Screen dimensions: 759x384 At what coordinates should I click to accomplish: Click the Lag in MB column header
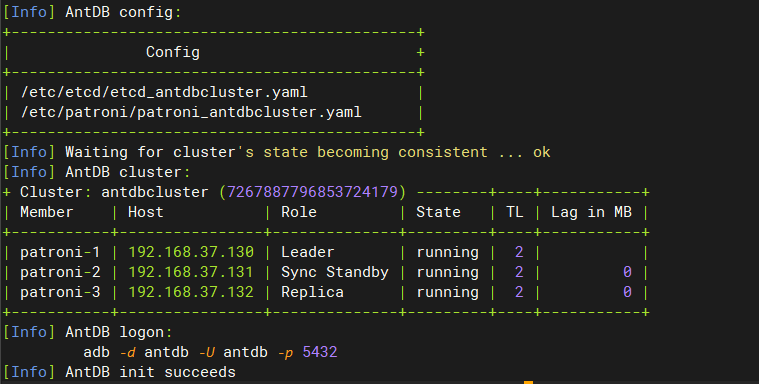point(592,212)
